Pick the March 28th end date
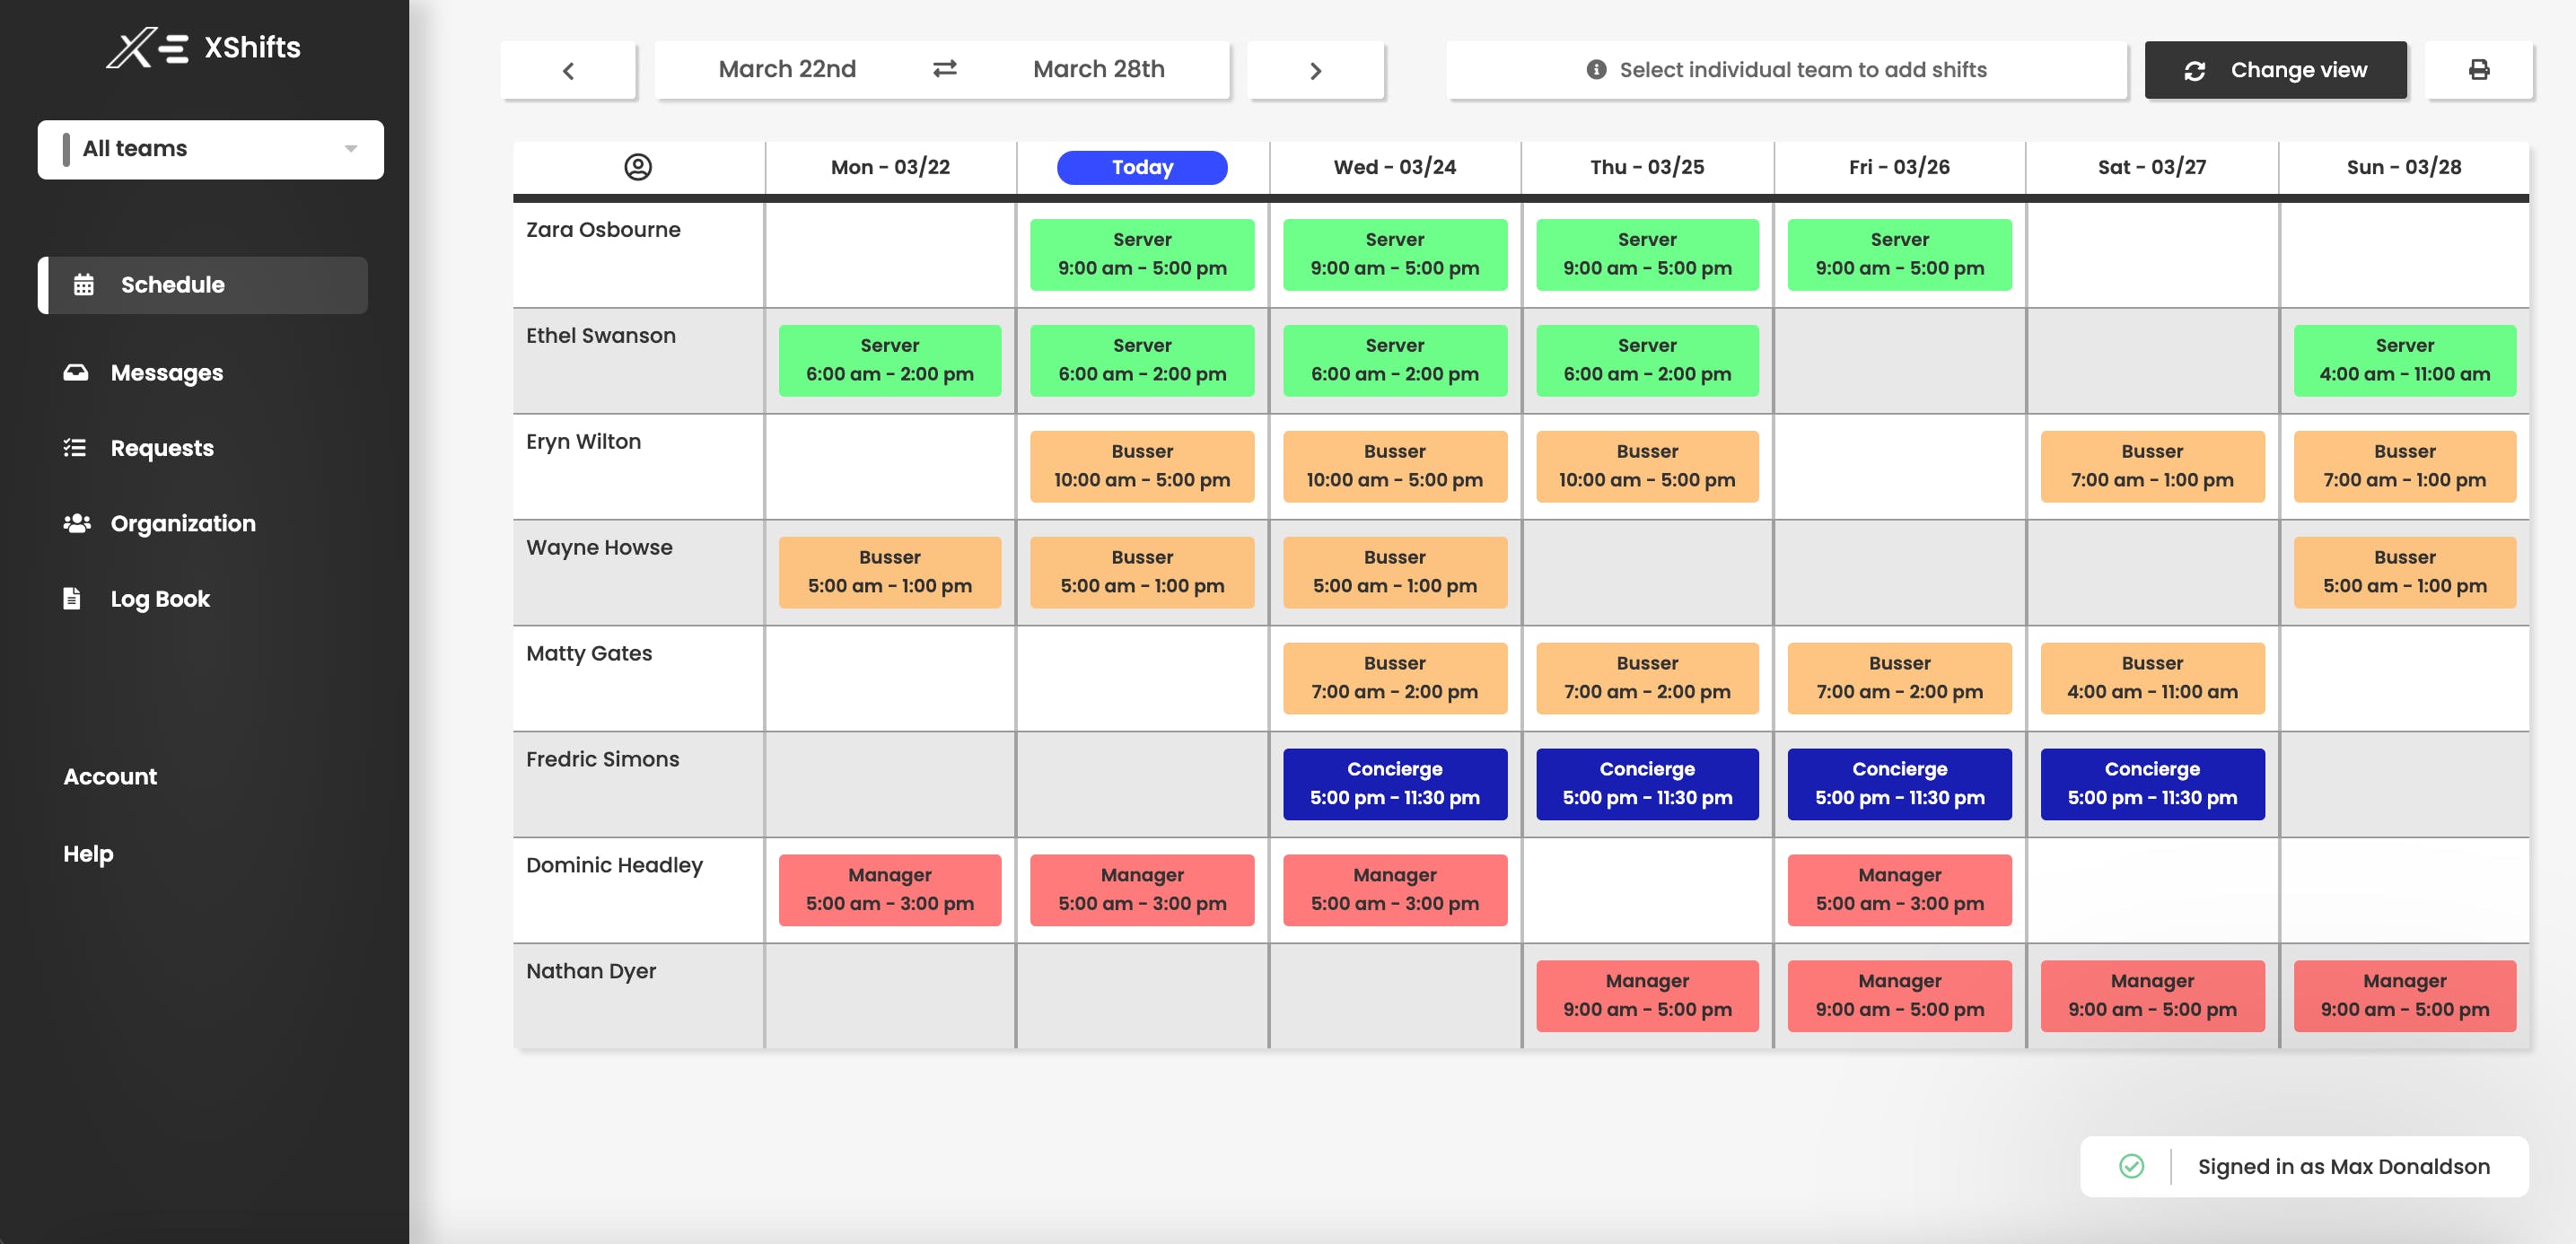The image size is (2576, 1244). 1098,69
